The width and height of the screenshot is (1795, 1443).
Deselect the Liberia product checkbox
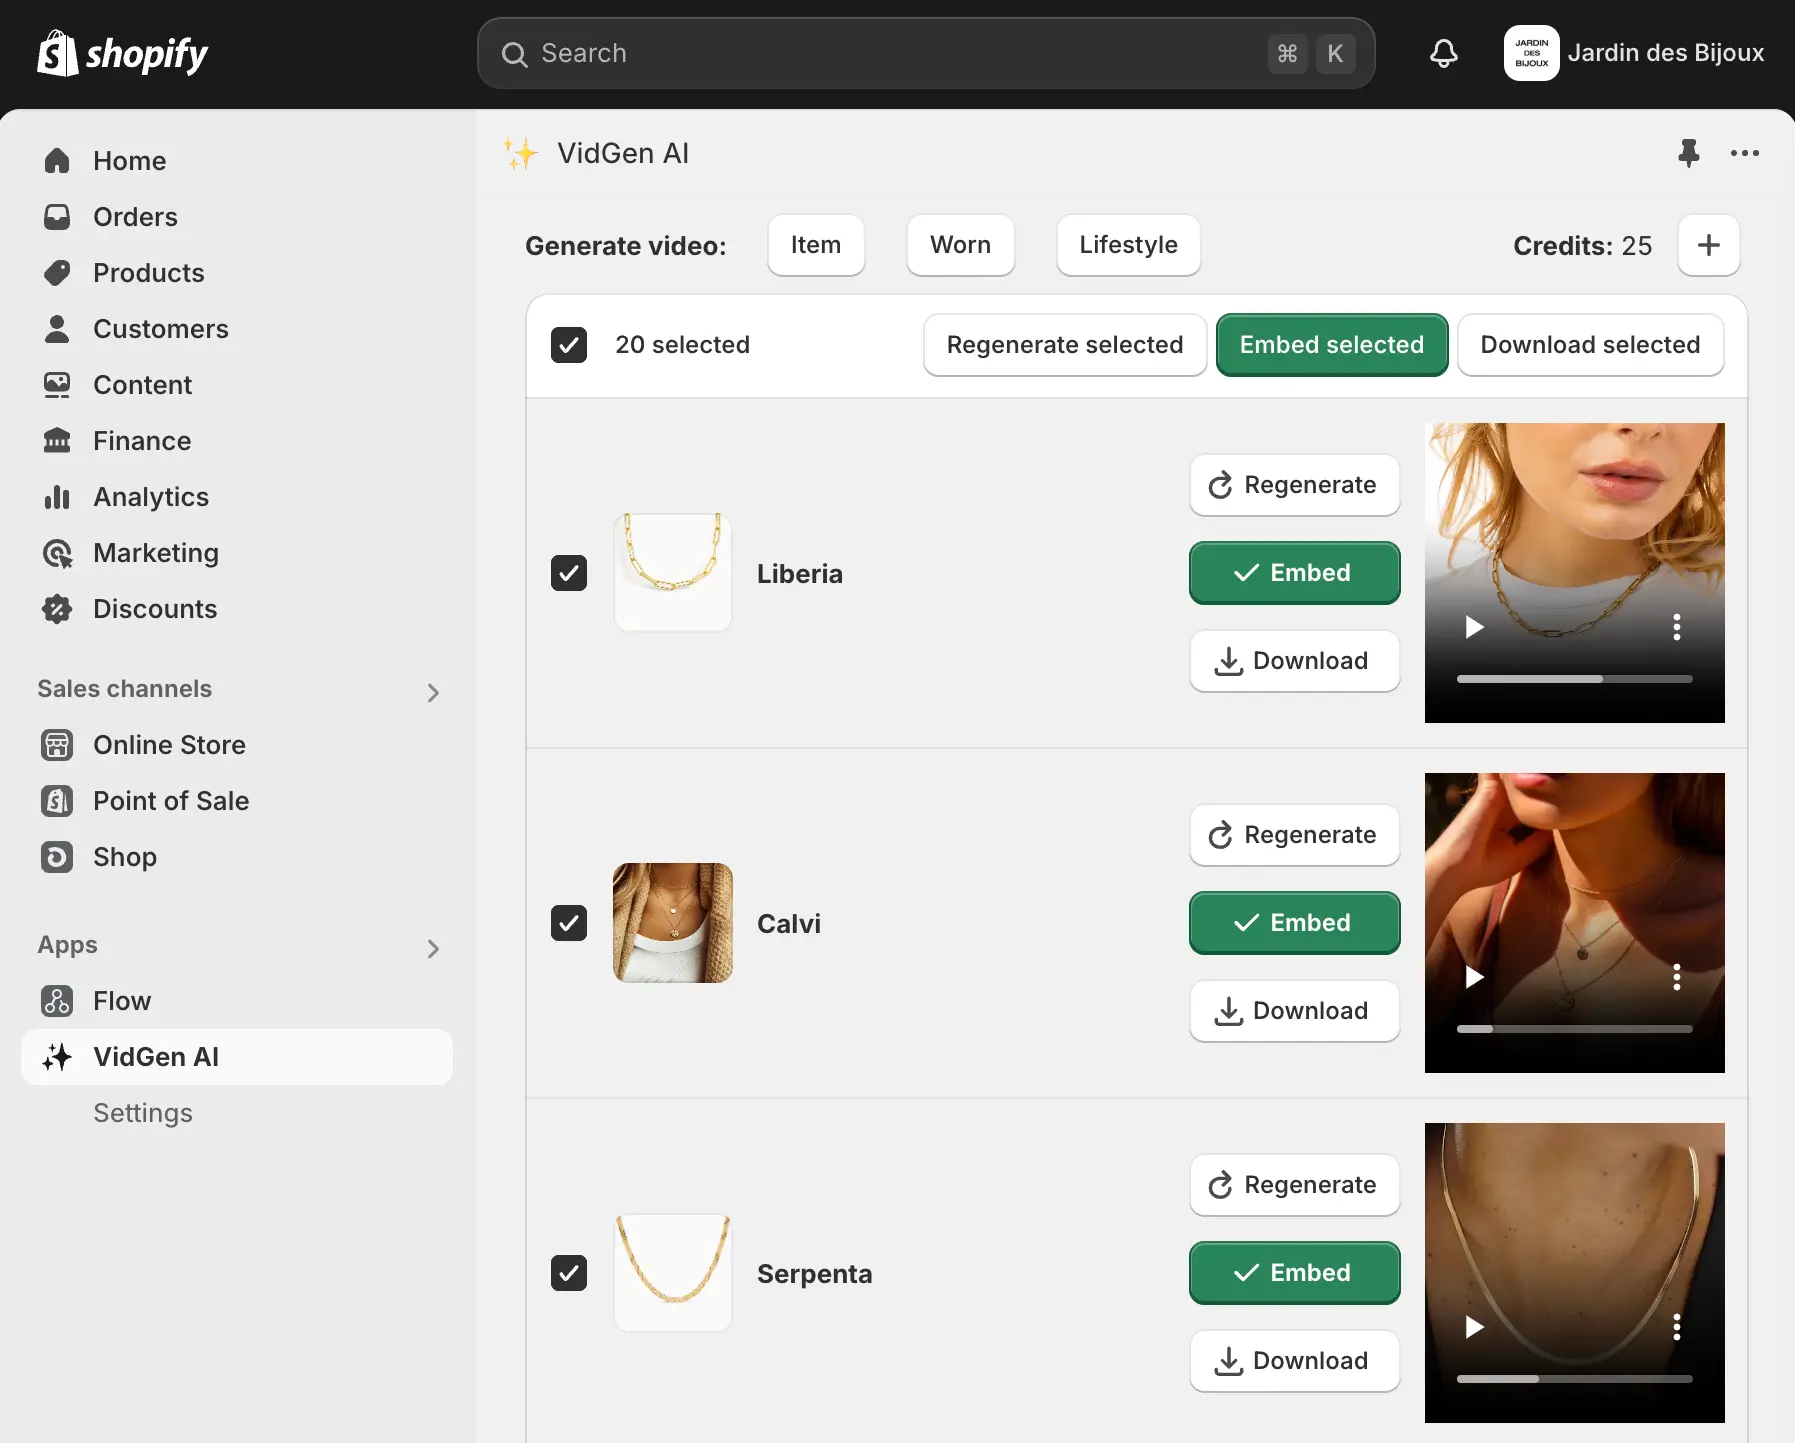[569, 573]
